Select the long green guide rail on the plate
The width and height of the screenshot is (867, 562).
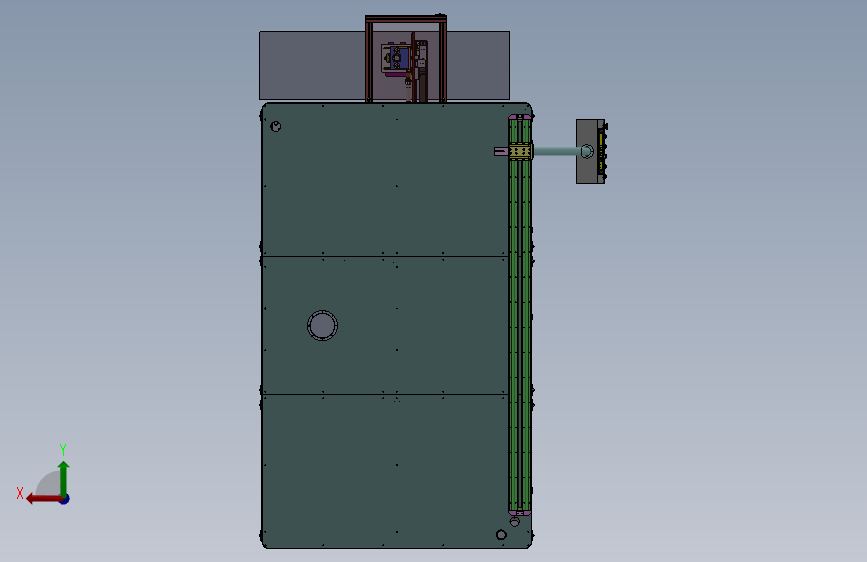pos(520,315)
